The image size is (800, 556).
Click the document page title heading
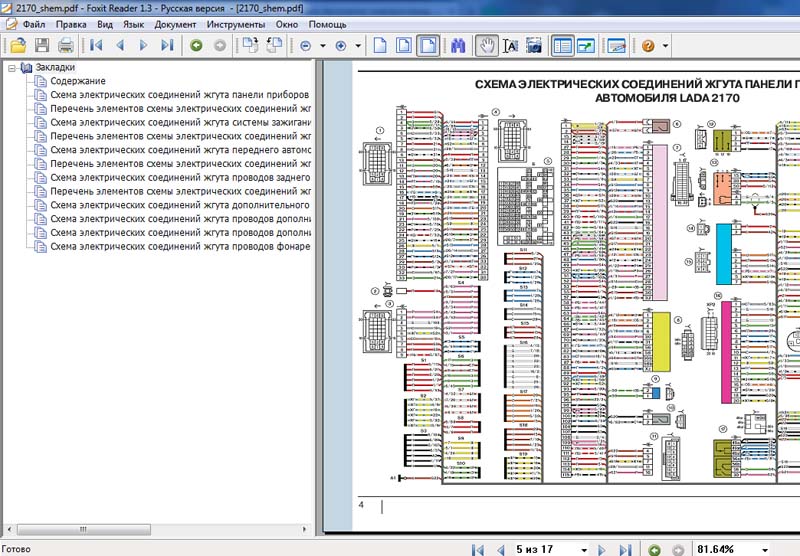coord(637,91)
